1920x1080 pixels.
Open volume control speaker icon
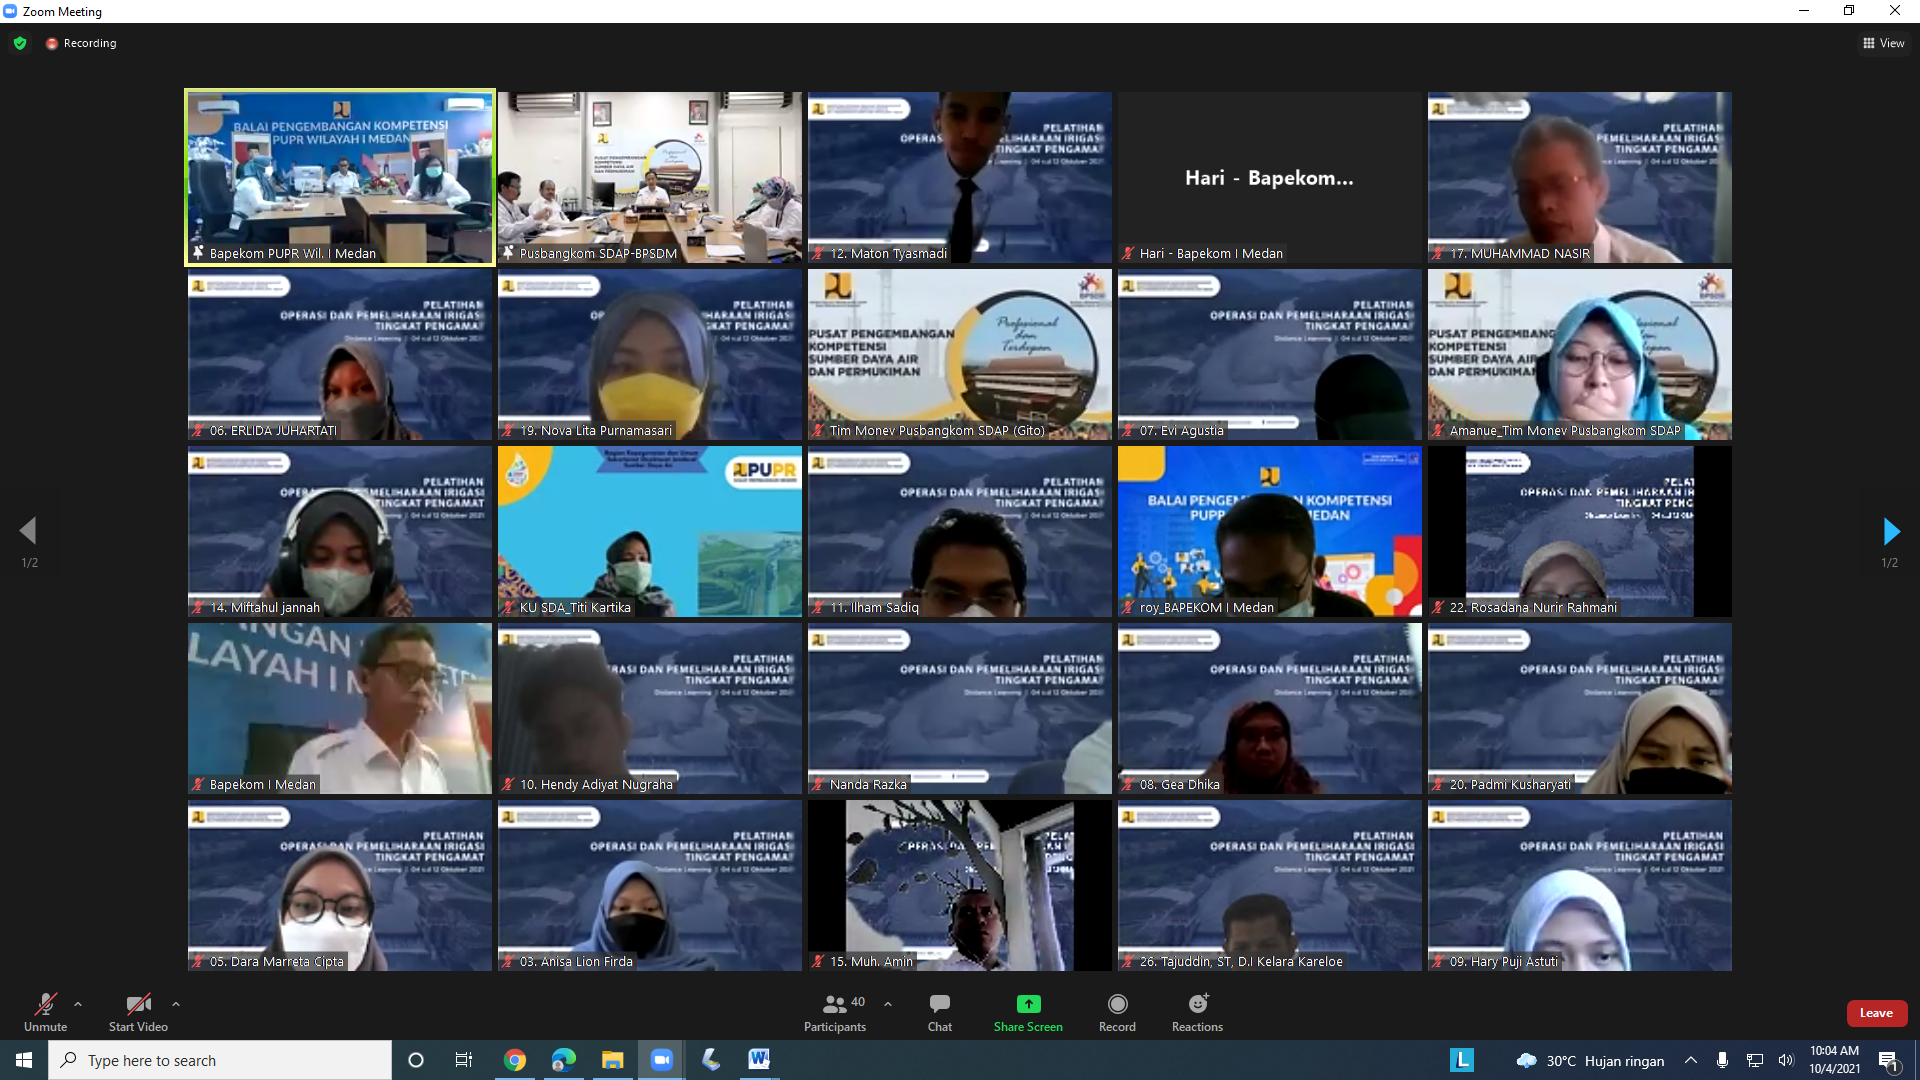1786,1060
